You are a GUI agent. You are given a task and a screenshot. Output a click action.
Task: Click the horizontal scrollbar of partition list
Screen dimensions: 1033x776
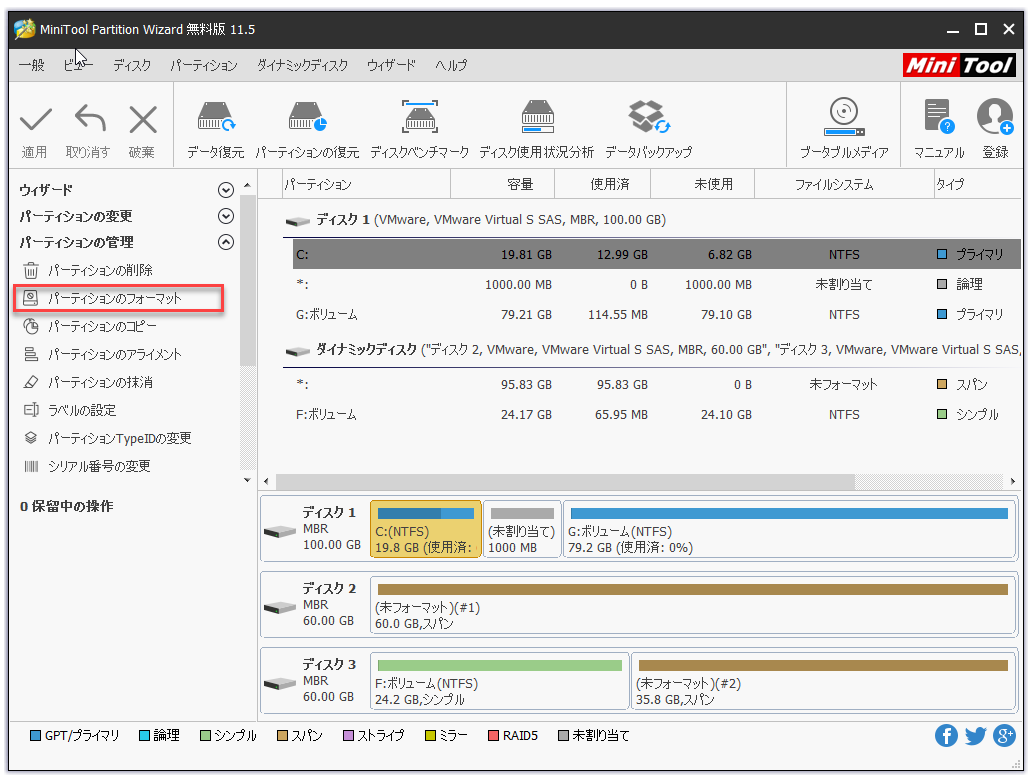tap(565, 482)
